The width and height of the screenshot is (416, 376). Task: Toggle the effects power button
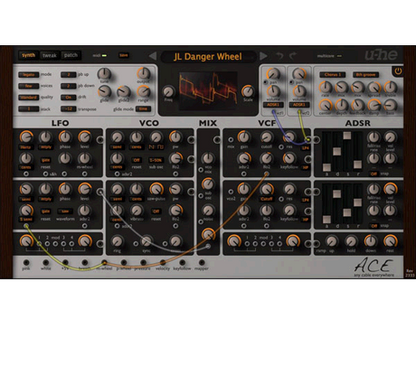point(398,71)
